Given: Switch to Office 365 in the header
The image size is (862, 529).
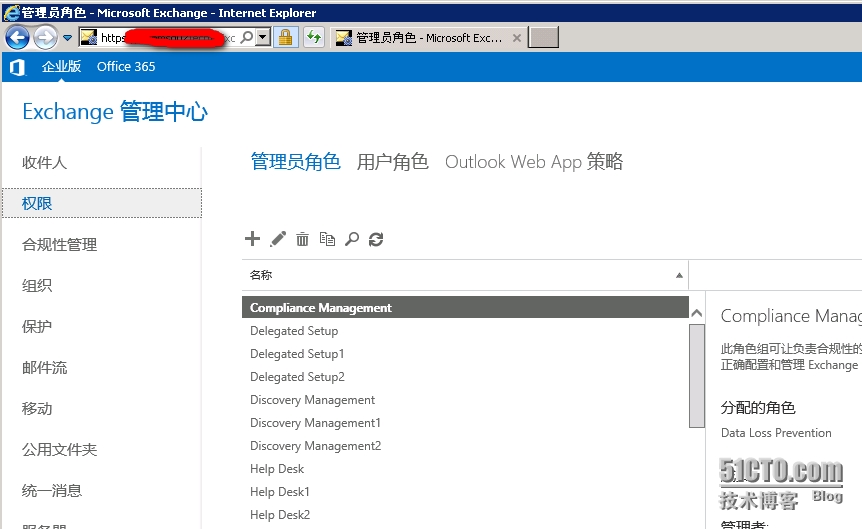Looking at the screenshot, I should pos(126,67).
